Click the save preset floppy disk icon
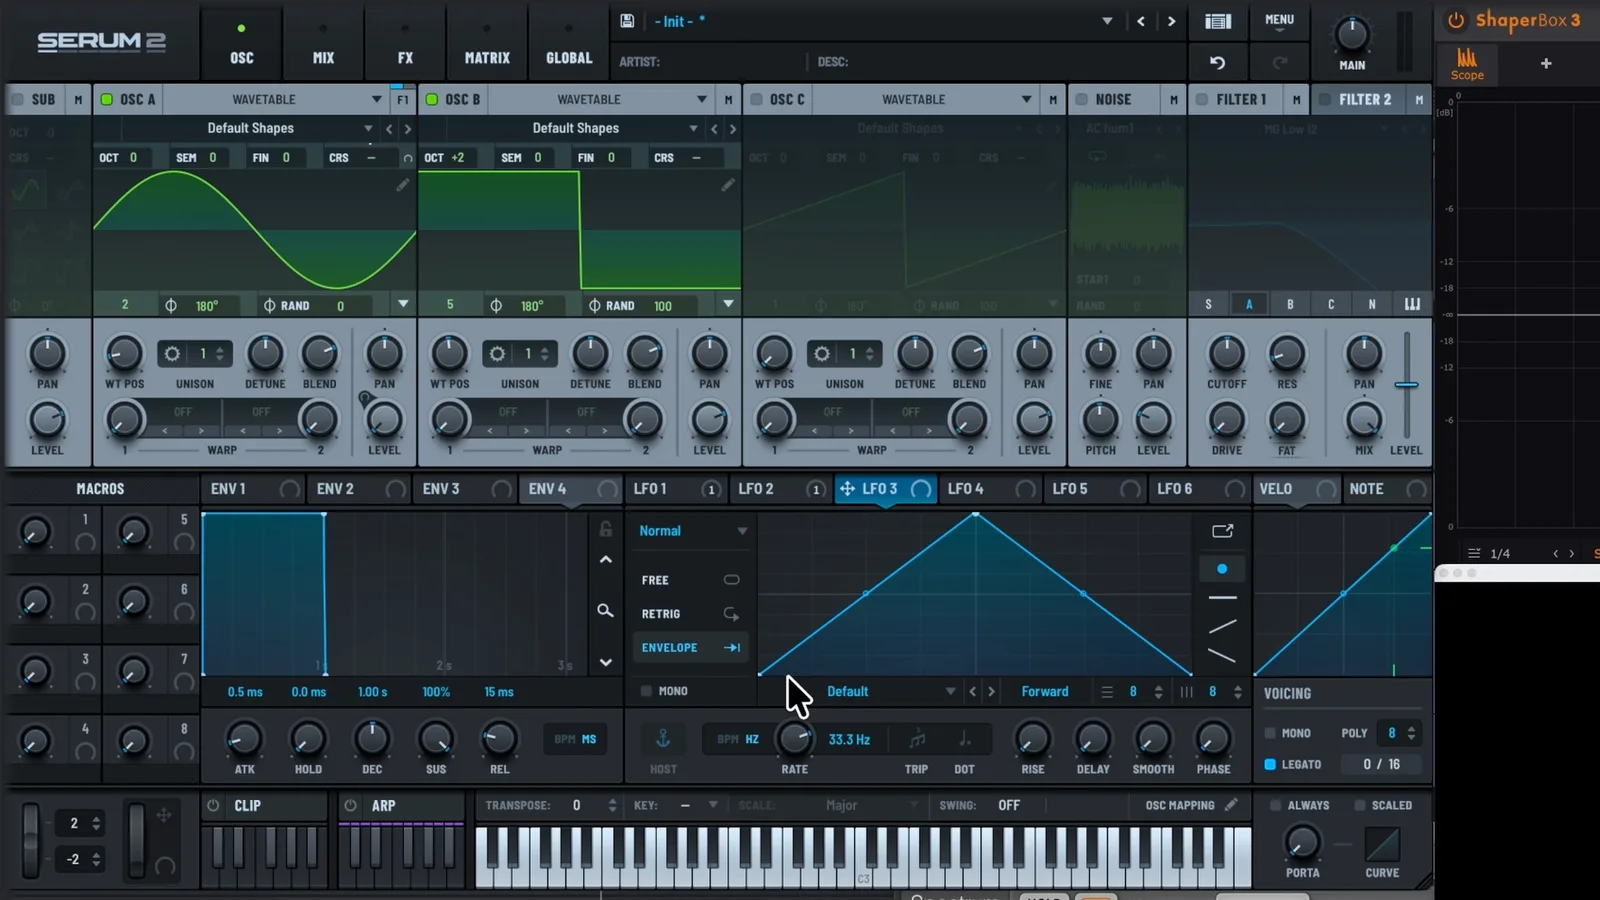 (627, 21)
